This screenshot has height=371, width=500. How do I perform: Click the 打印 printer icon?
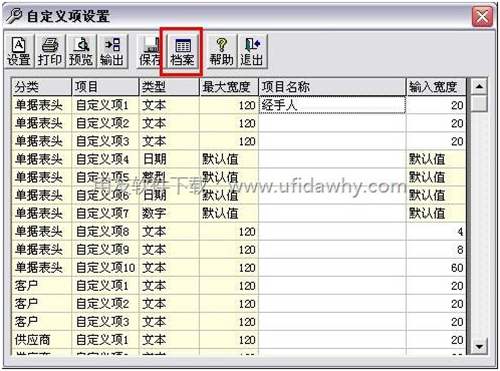(50, 51)
